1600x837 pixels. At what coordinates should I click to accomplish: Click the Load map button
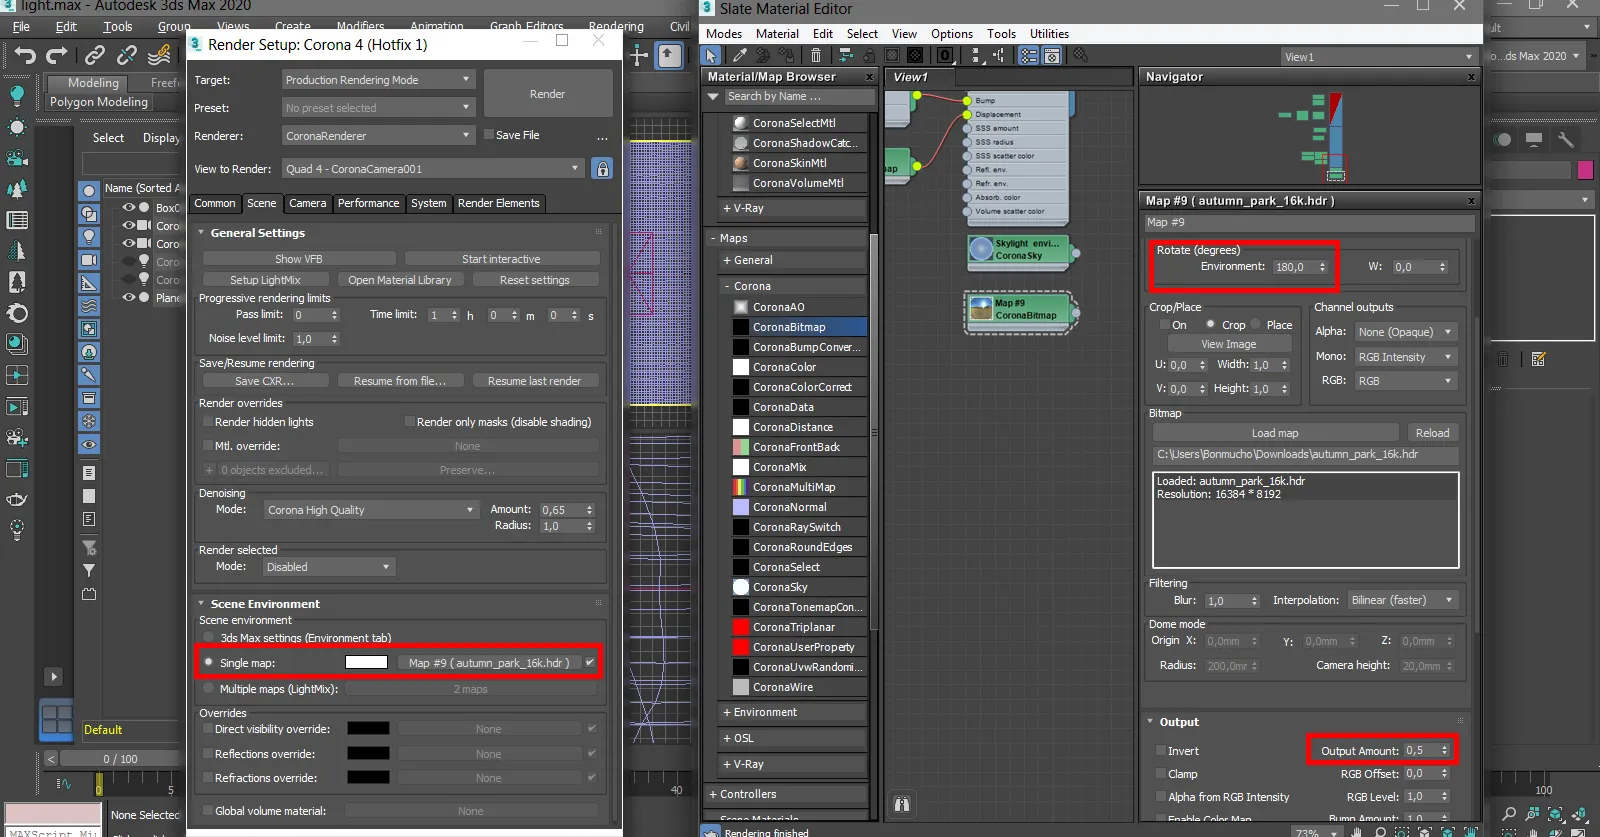(x=1275, y=433)
